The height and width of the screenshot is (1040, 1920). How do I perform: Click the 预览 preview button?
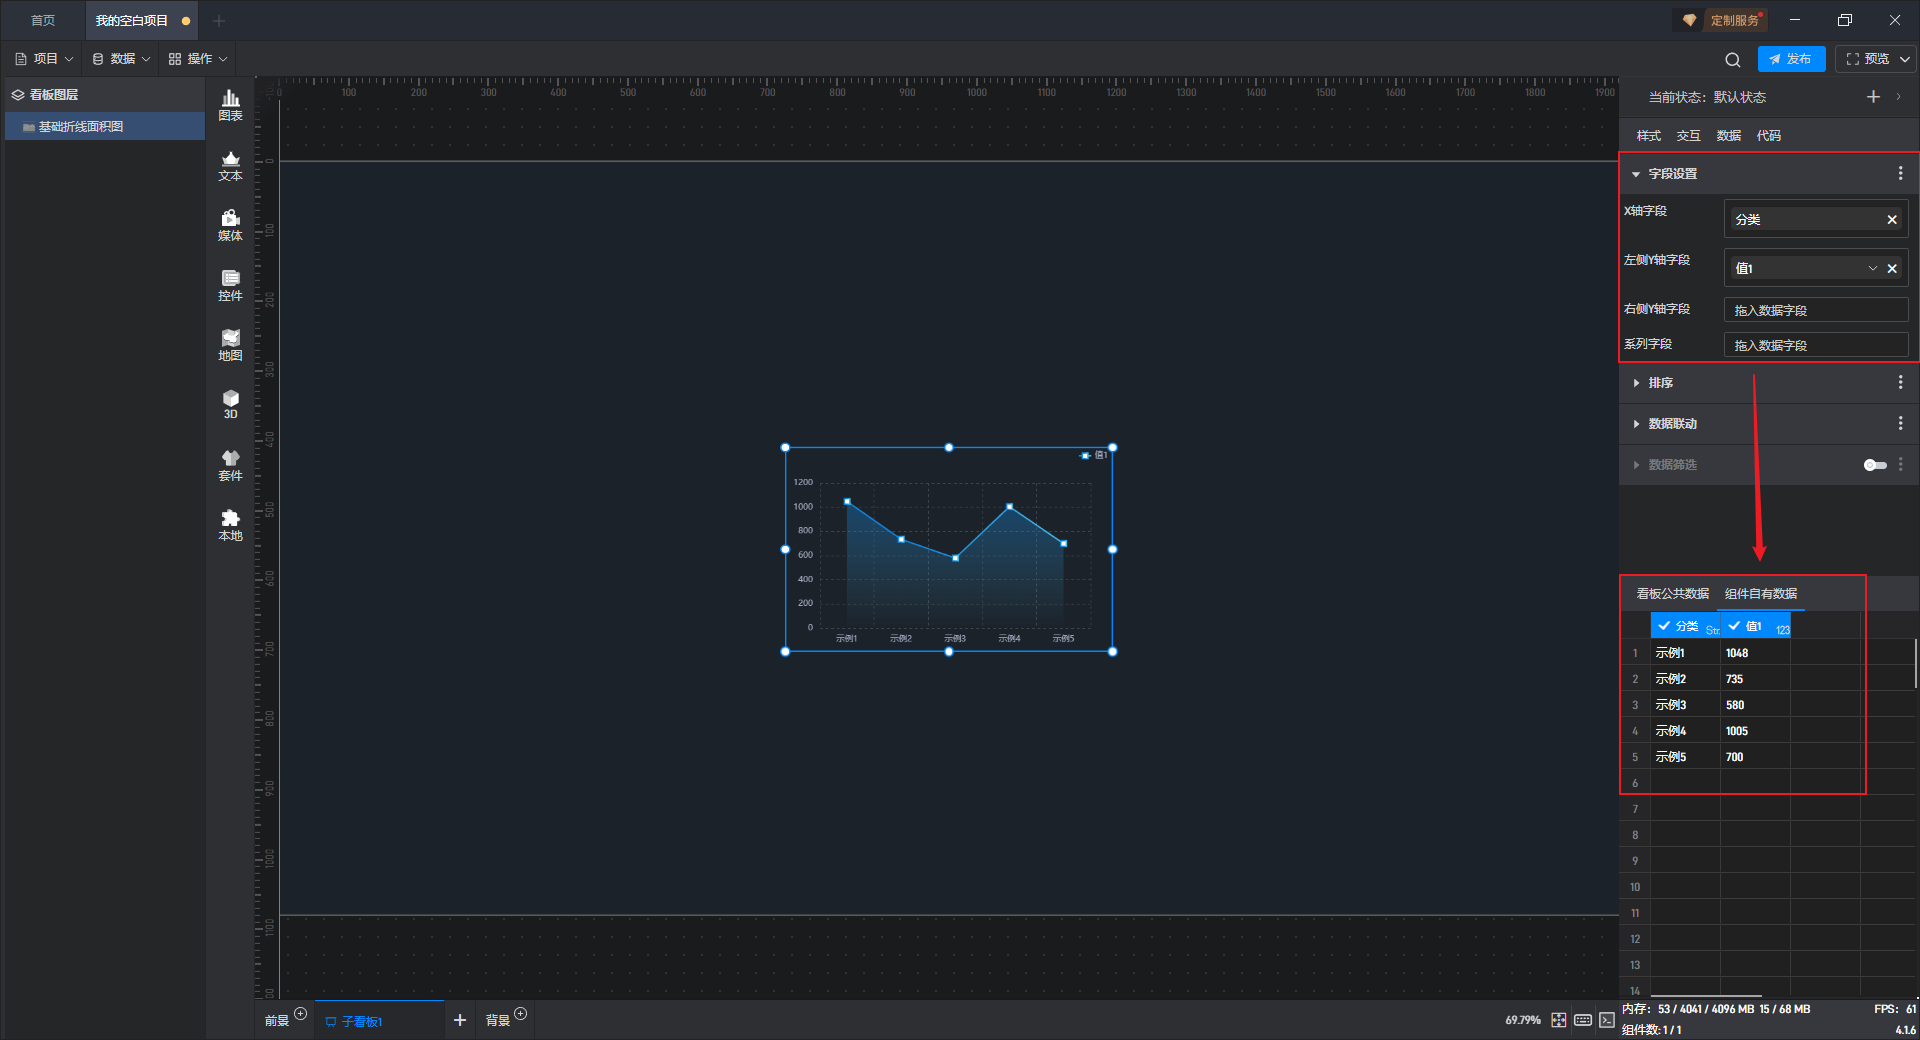click(1867, 59)
